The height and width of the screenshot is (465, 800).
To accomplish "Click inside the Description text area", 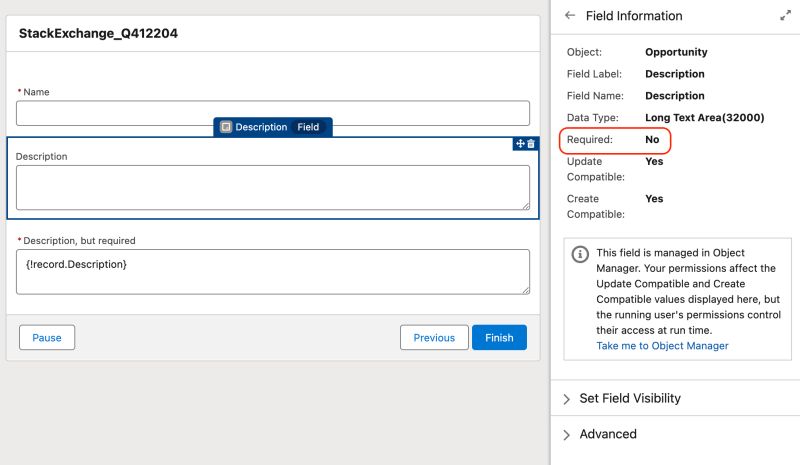I will (272, 187).
